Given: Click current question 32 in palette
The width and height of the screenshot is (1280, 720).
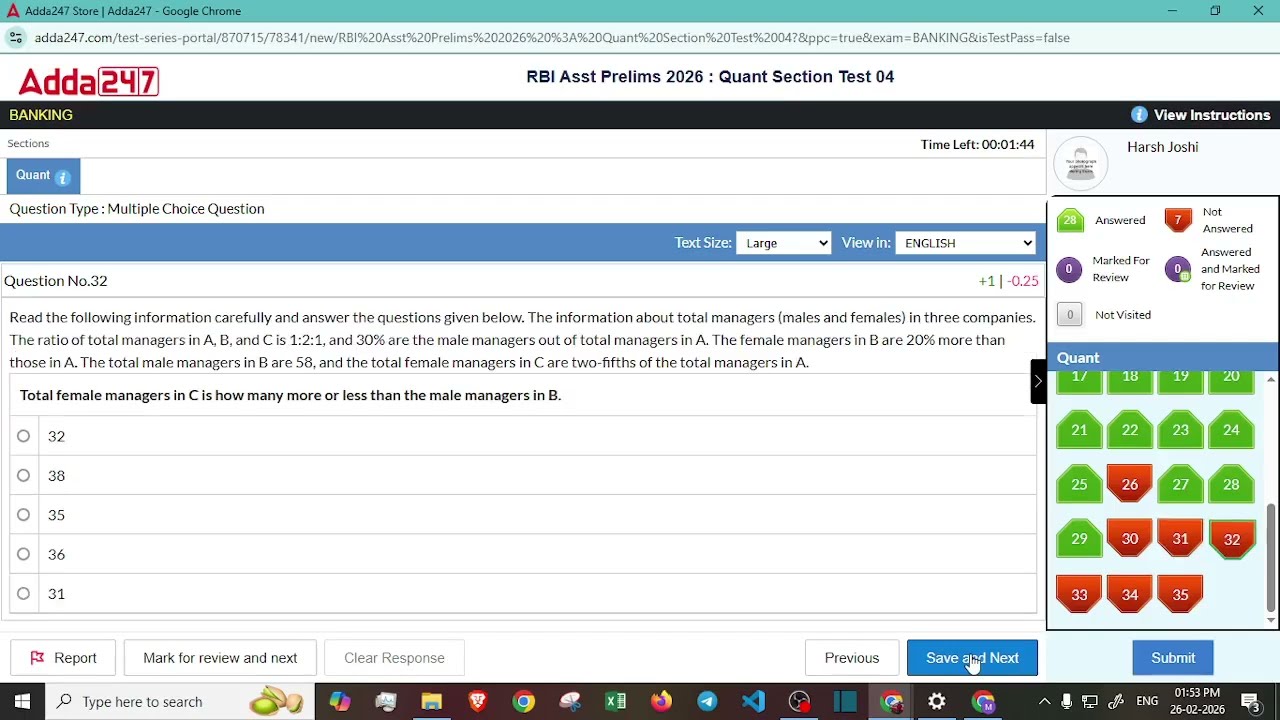Looking at the screenshot, I should (x=1232, y=540).
